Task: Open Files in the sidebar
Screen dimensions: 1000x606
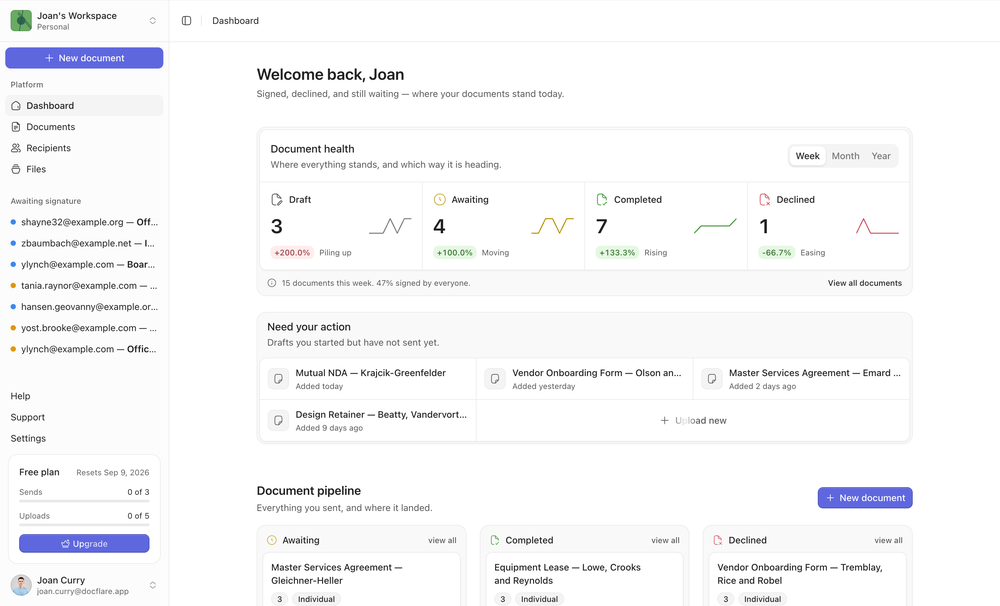Action: point(84,169)
